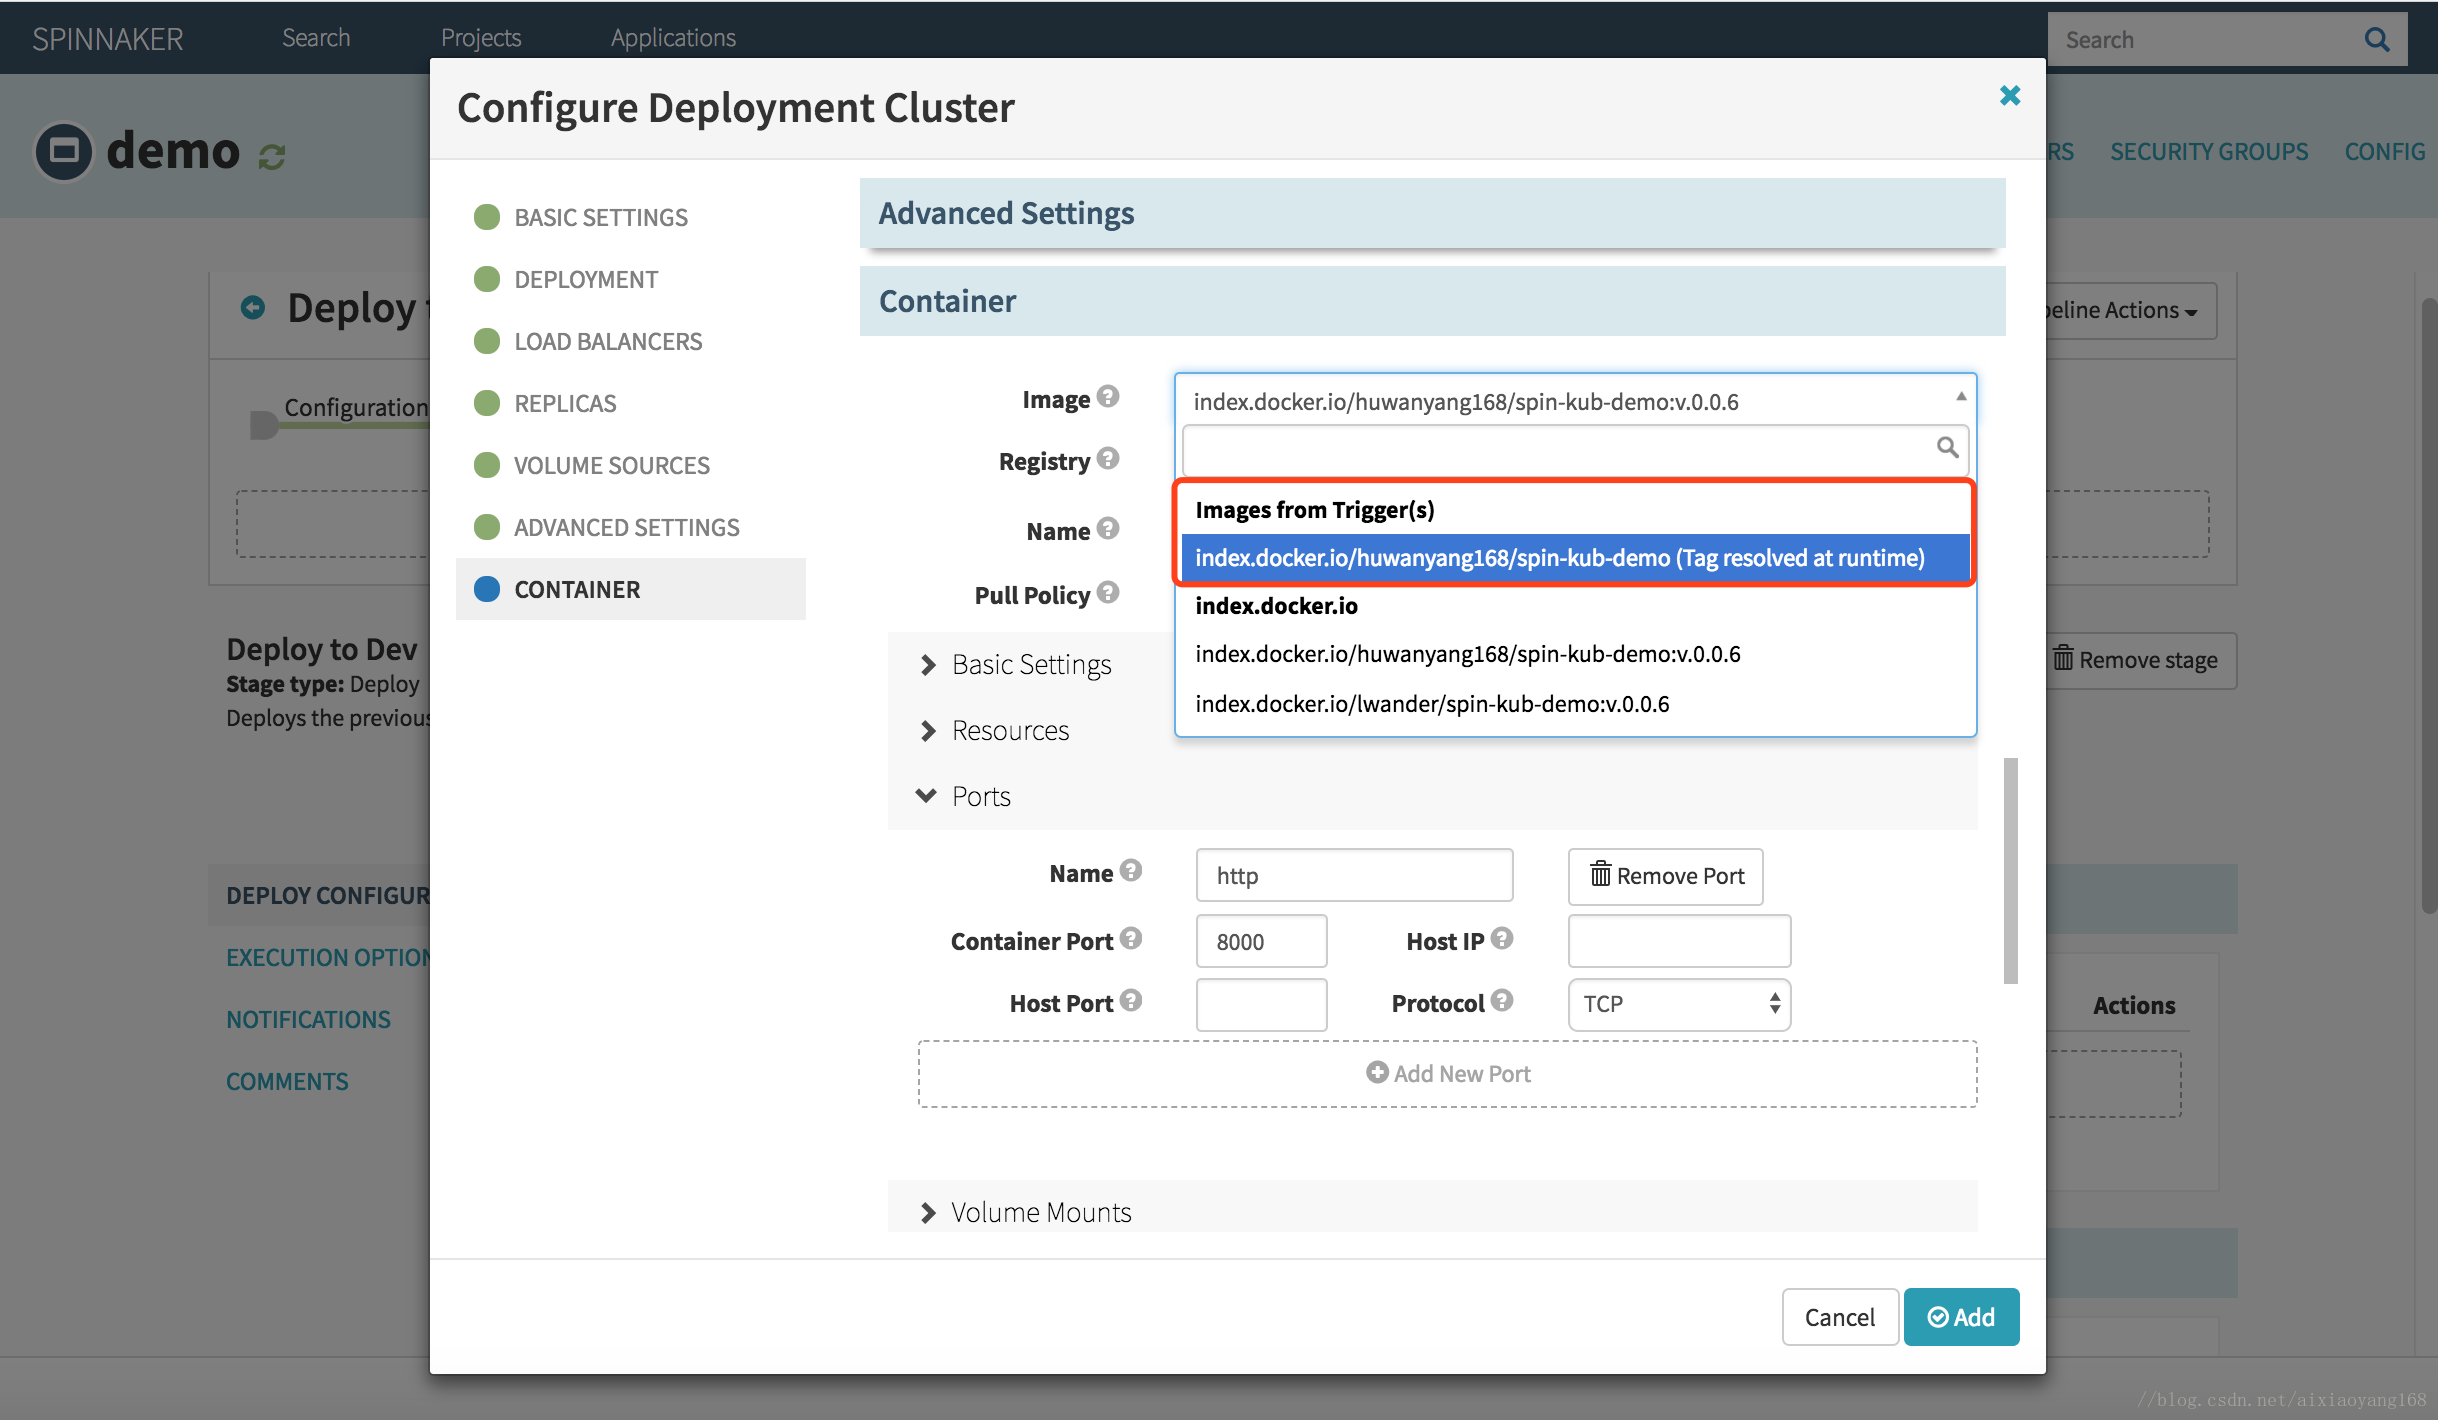2438x1420 pixels.
Task: Open Execution Options section link
Action: tap(328, 957)
